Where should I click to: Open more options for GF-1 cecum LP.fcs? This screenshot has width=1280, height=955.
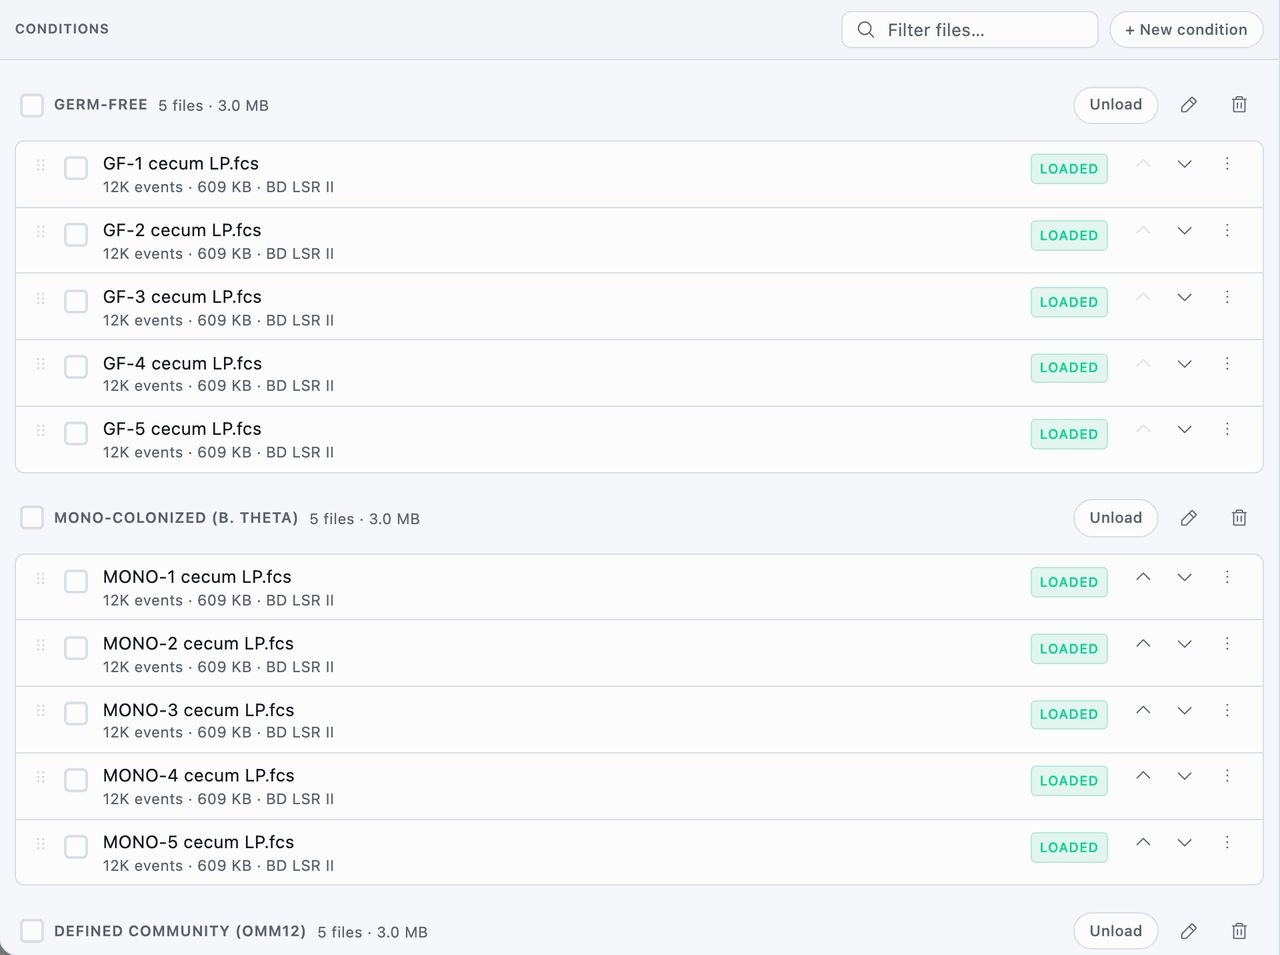(x=1227, y=164)
